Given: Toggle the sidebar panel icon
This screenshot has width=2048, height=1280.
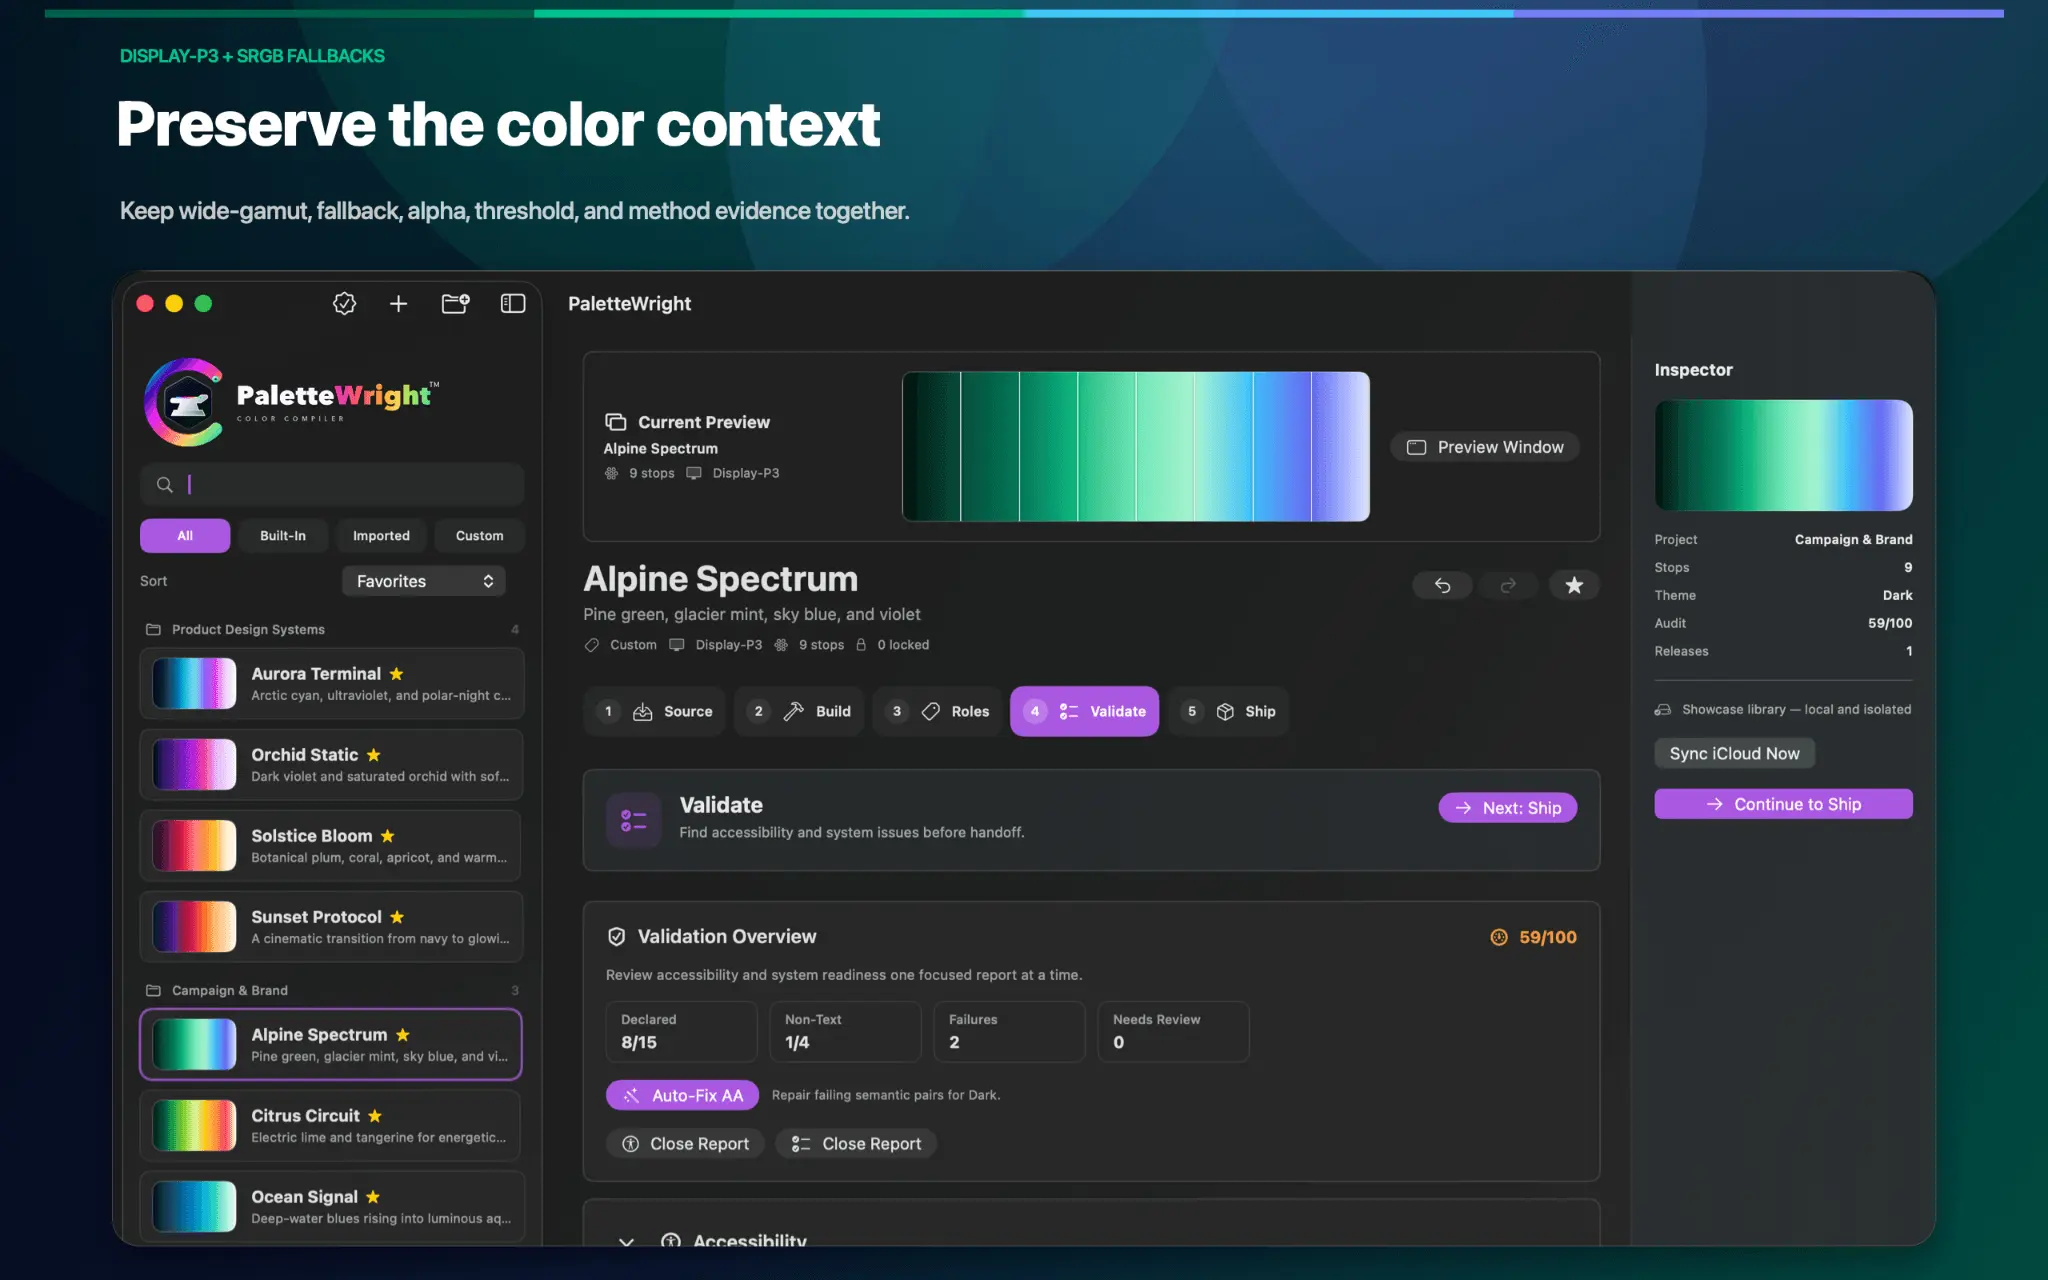Looking at the screenshot, I should [513, 303].
